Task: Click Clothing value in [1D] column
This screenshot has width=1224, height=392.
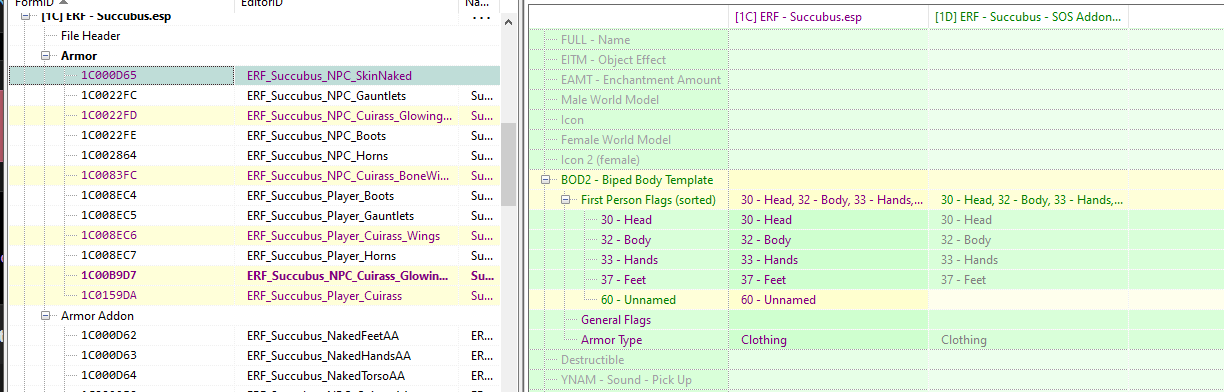Action: click(963, 340)
